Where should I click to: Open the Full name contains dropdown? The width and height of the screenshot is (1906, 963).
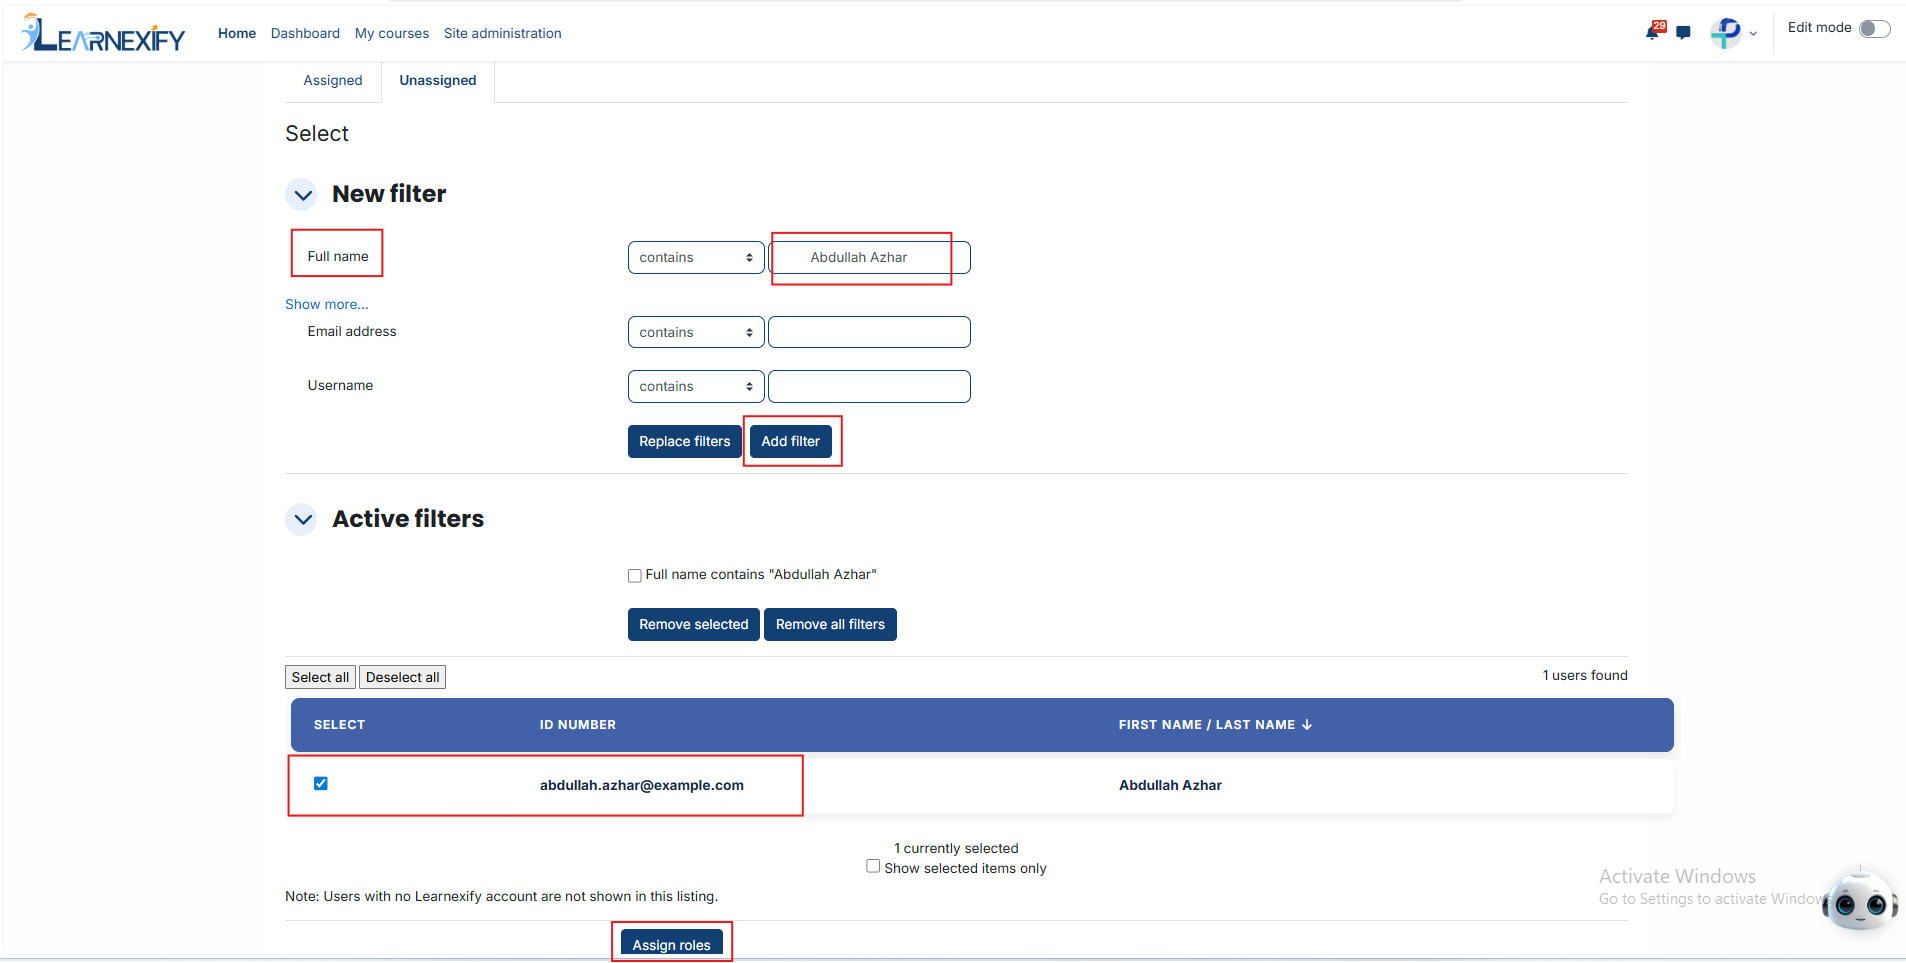pos(696,257)
